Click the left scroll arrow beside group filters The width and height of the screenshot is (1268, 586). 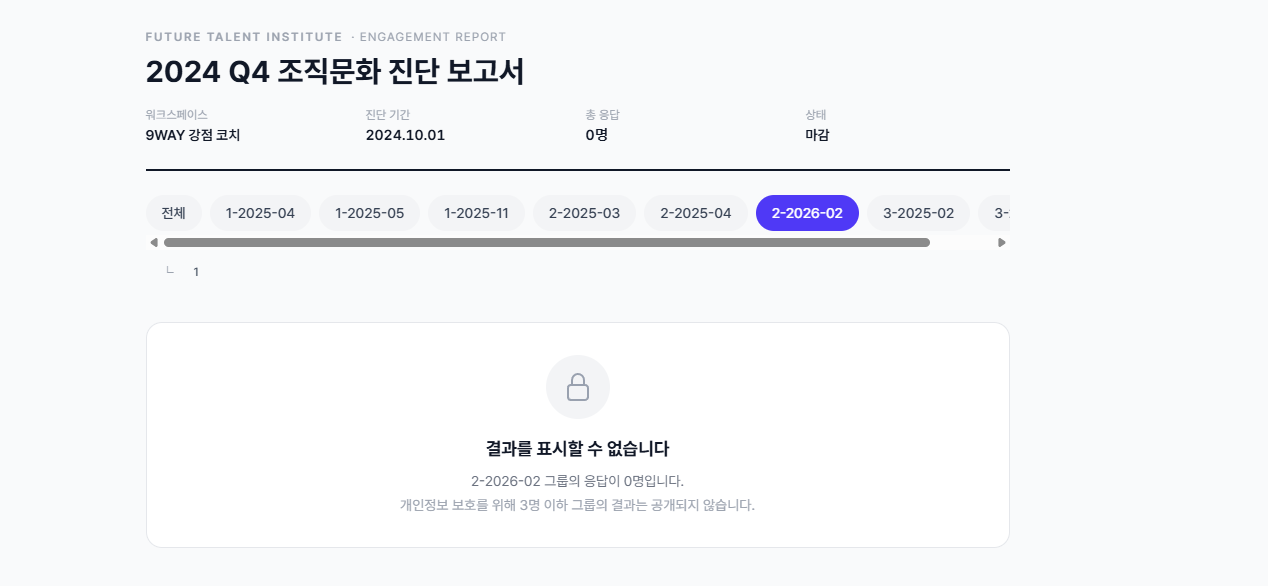pyautogui.click(x=153, y=242)
